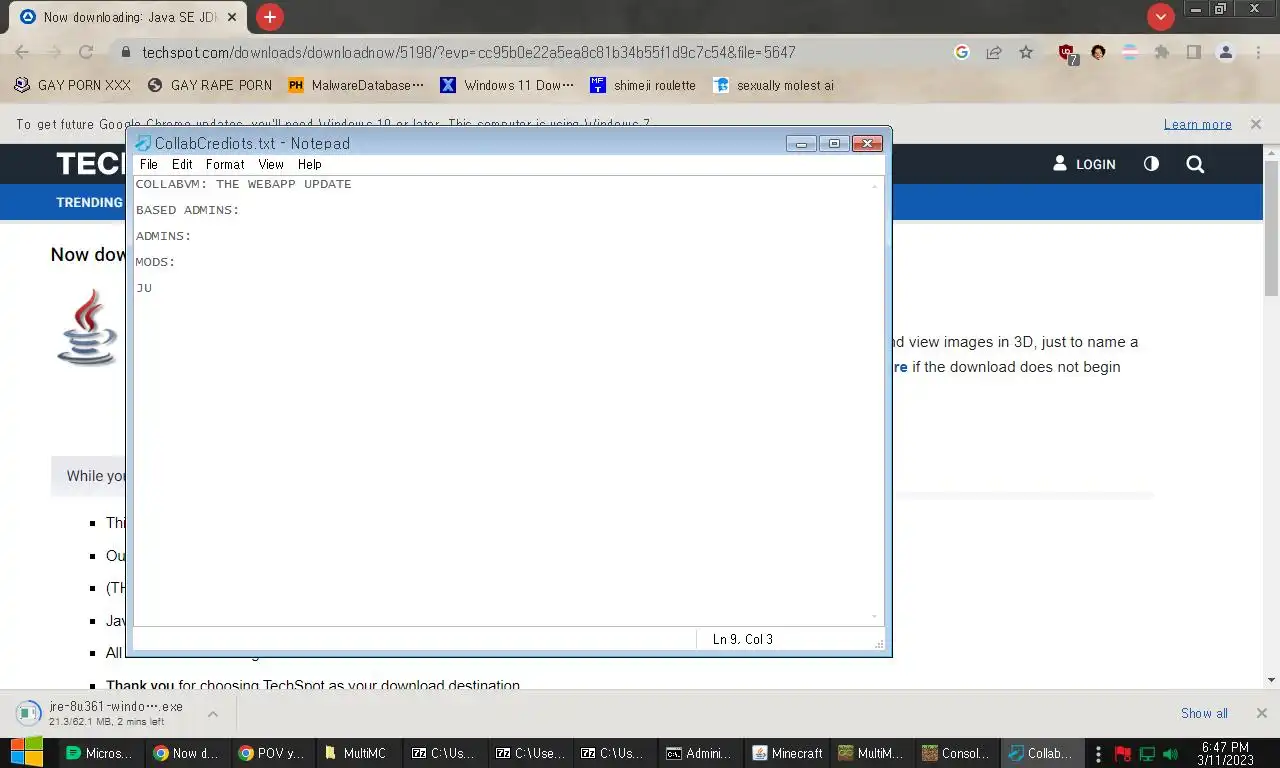Screen dimensions: 1280x768
Task: Open the Notepad File menu
Action: click(x=149, y=164)
